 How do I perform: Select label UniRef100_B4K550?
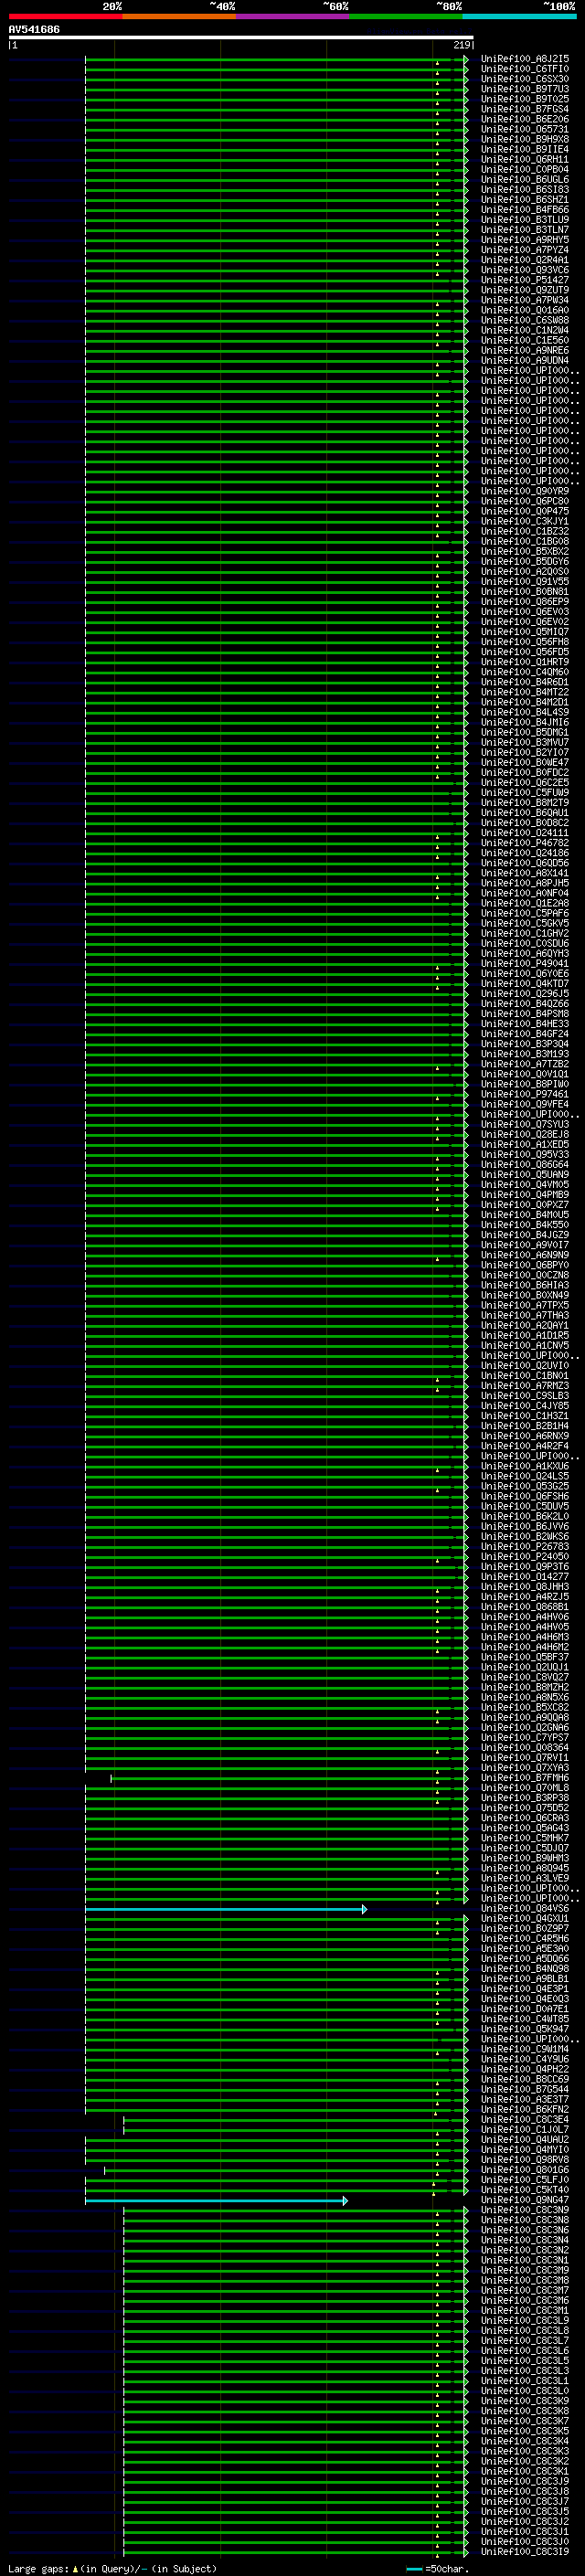pos(525,1225)
